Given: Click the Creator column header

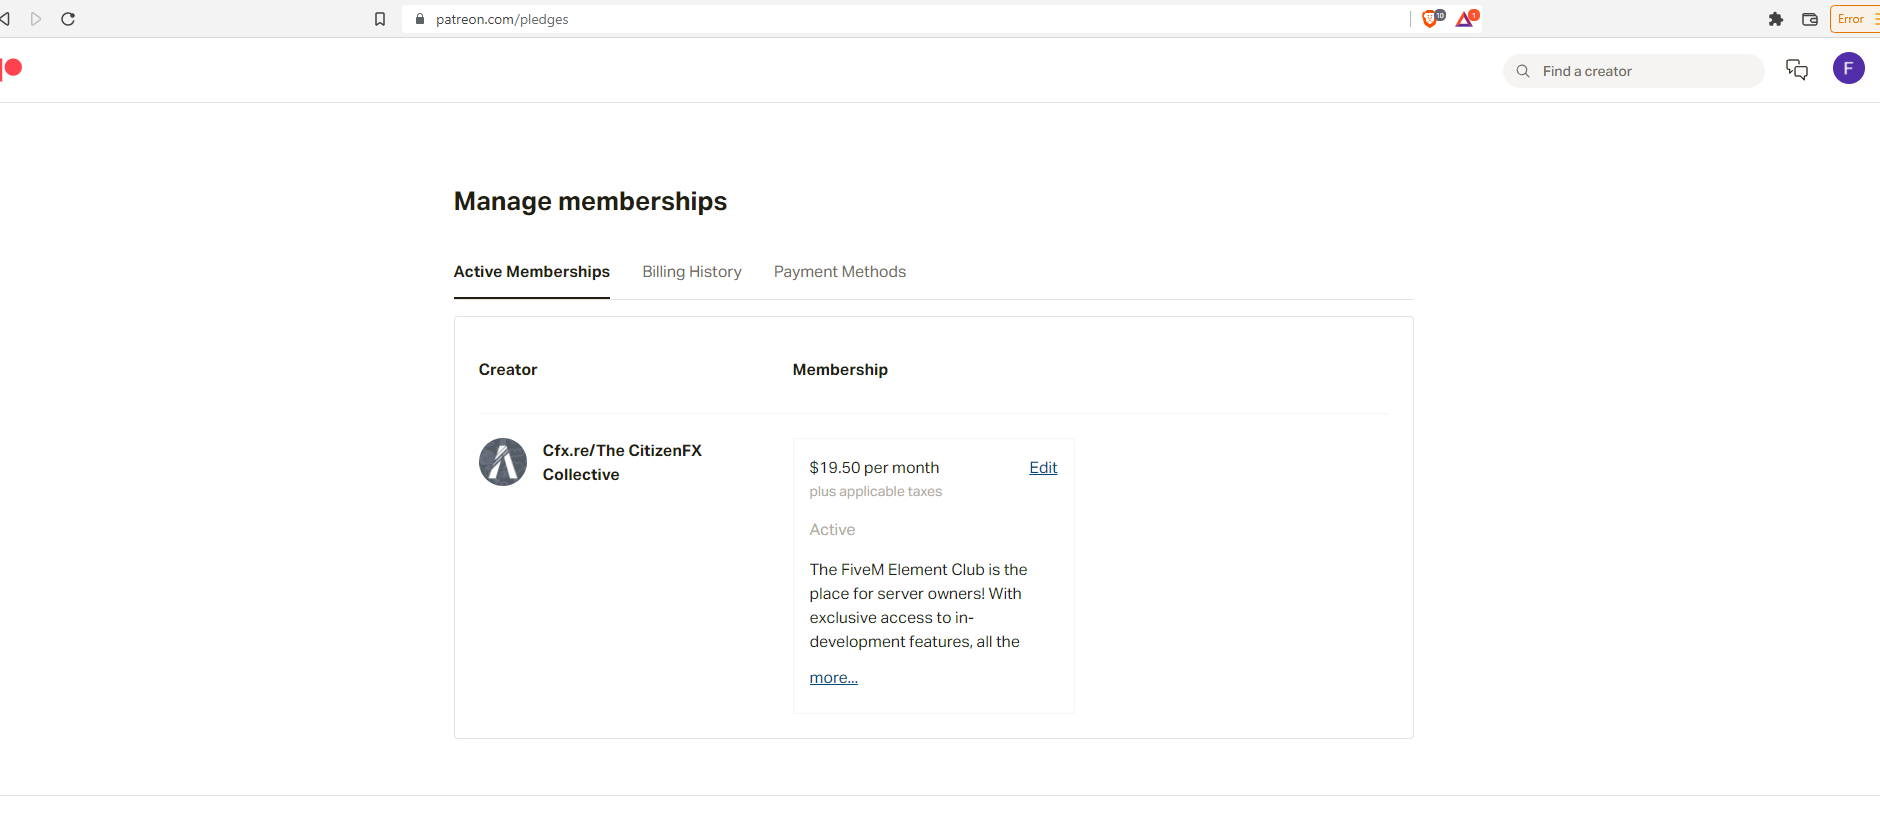Looking at the screenshot, I should tap(508, 370).
